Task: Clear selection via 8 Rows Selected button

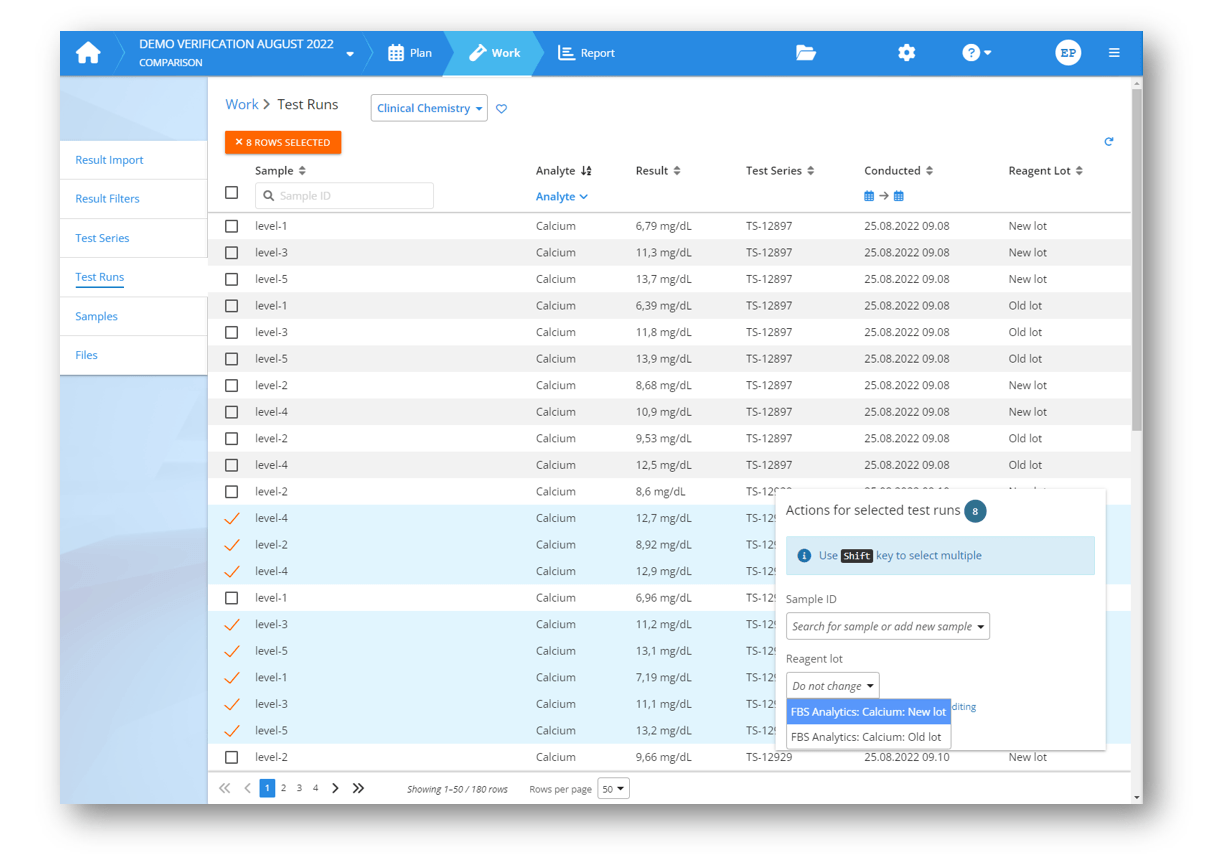Action: click(x=283, y=143)
